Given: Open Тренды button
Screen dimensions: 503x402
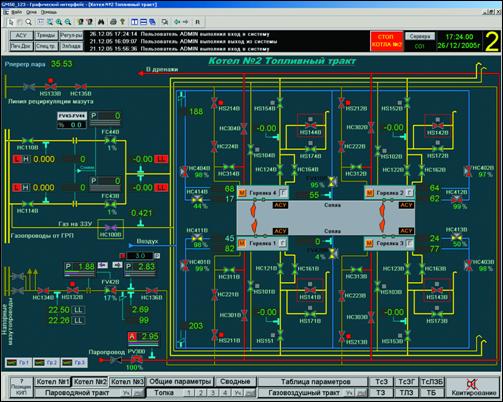Looking at the screenshot, I should [x=46, y=35].
